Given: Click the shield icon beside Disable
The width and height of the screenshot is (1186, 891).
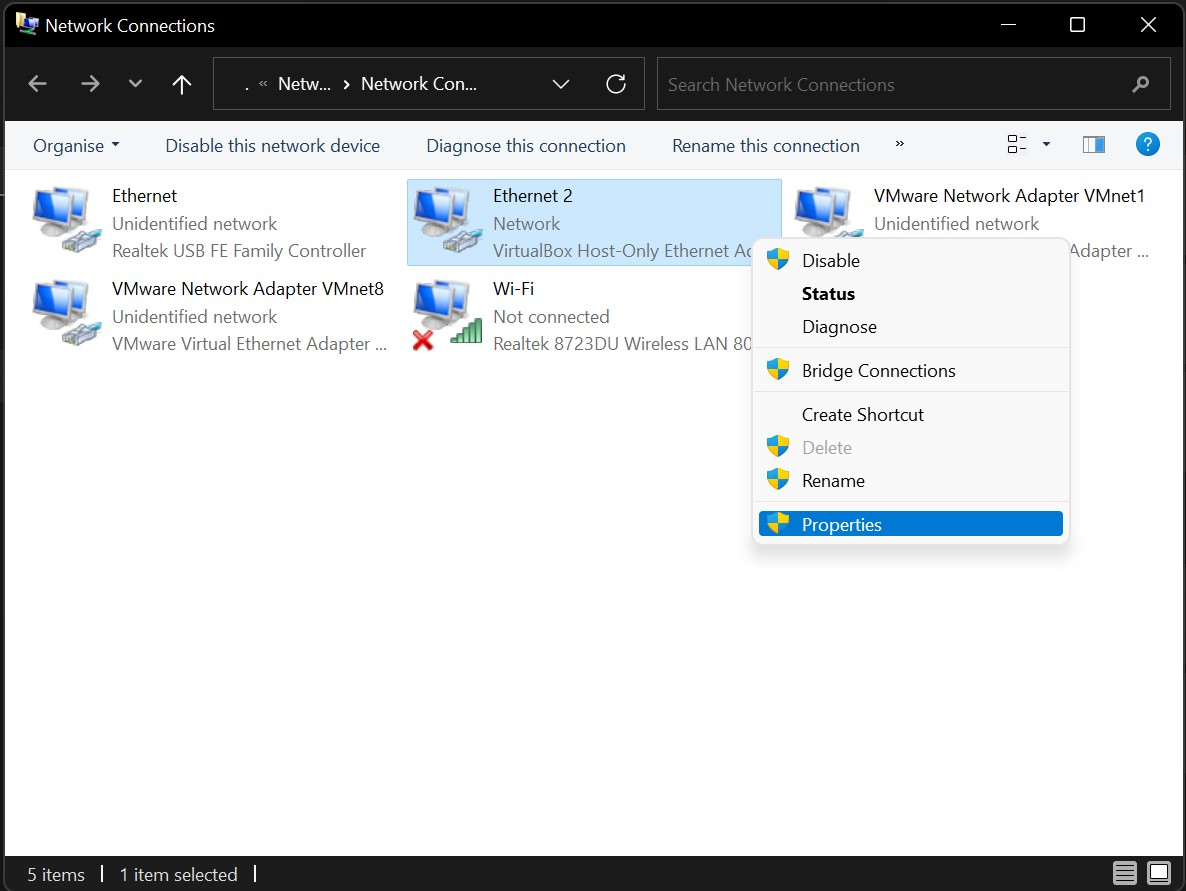Looking at the screenshot, I should [778, 259].
